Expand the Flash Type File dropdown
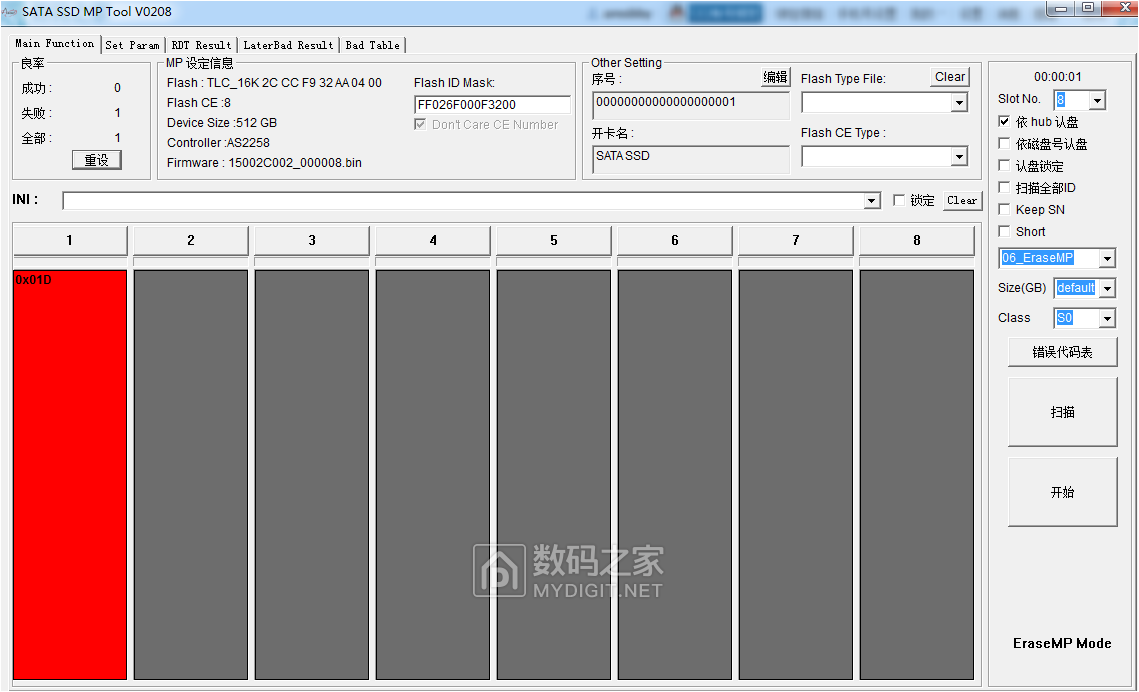Image resolution: width=1139 pixels, height=692 pixels. tap(960, 103)
